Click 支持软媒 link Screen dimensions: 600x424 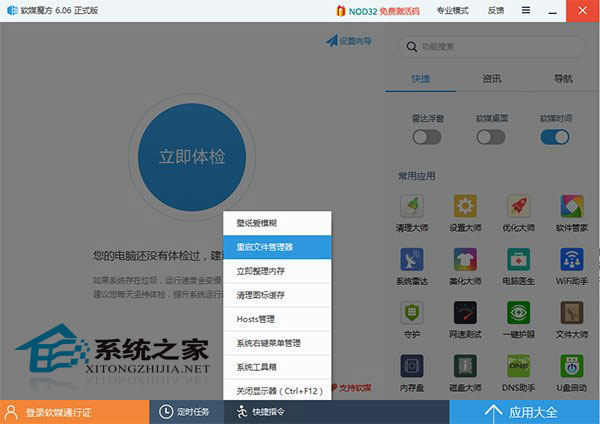355,388
